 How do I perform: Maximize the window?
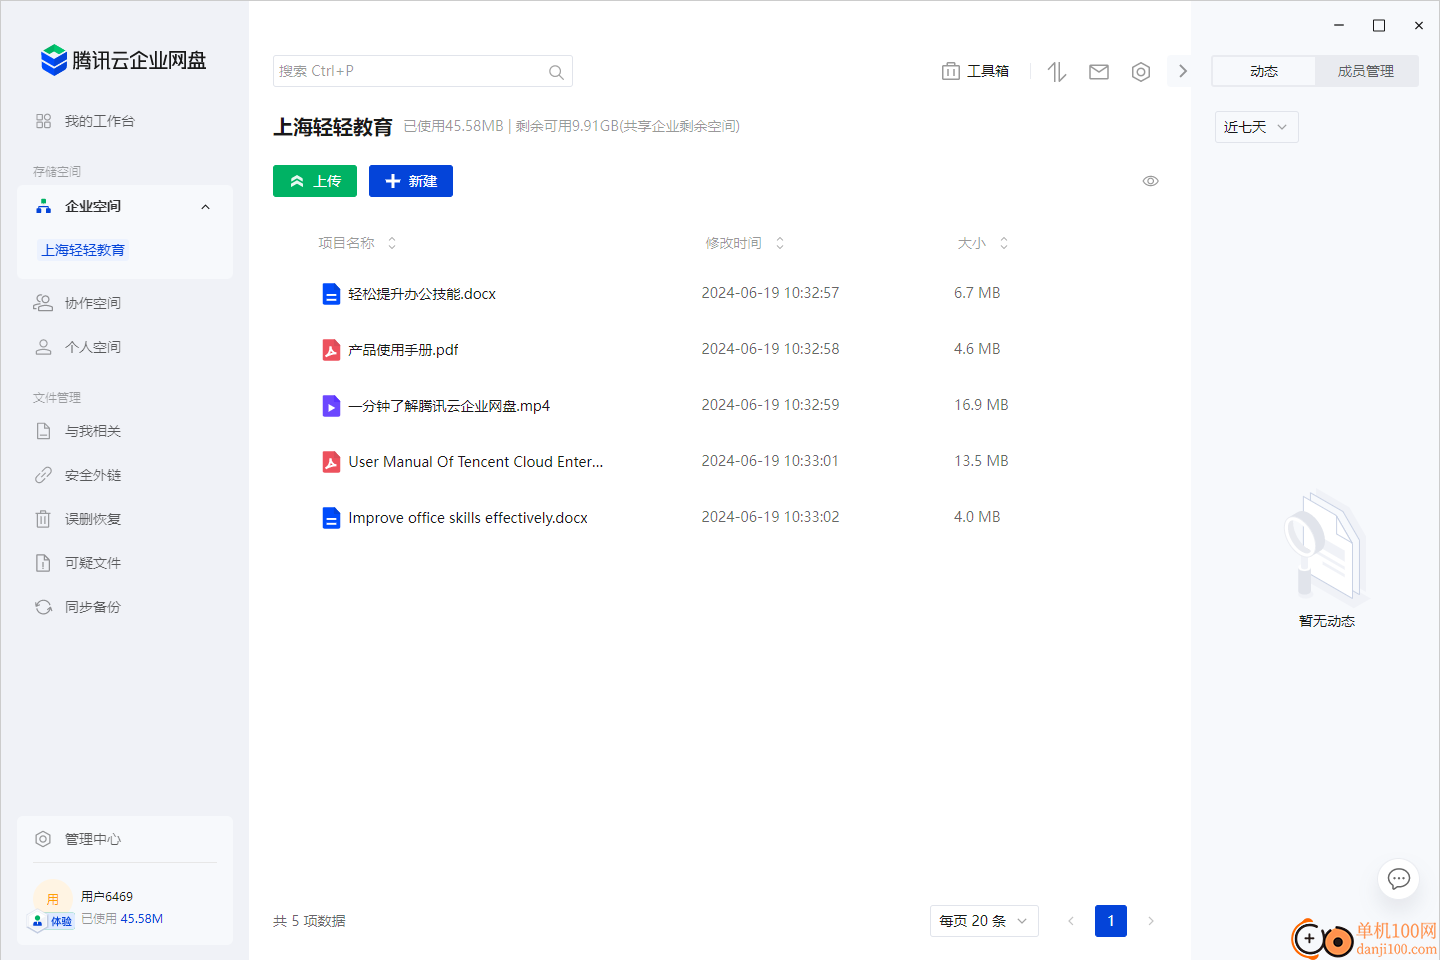pyautogui.click(x=1379, y=25)
